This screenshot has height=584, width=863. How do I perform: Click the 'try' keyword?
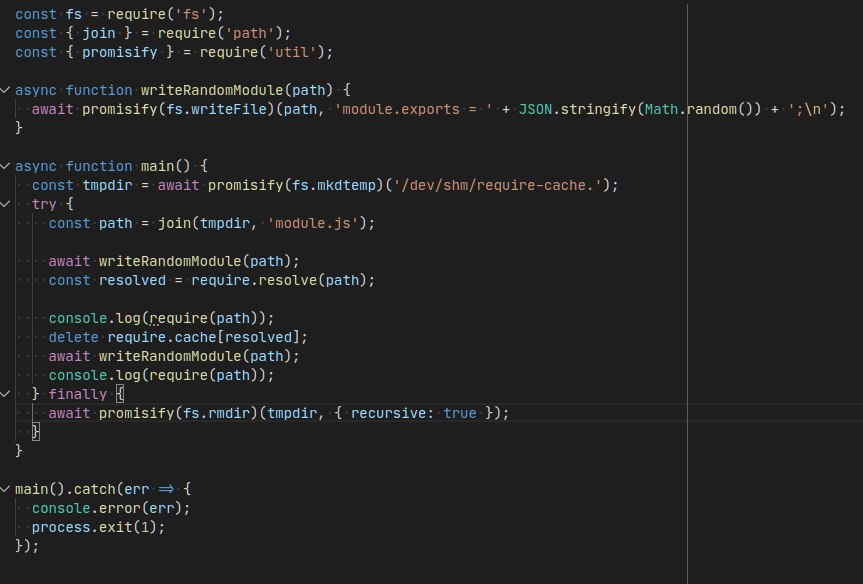[44, 204]
